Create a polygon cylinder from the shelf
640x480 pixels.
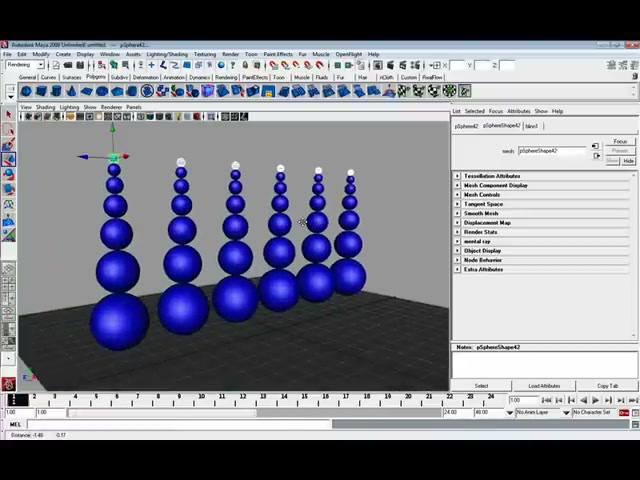pyautogui.click(x=56, y=91)
